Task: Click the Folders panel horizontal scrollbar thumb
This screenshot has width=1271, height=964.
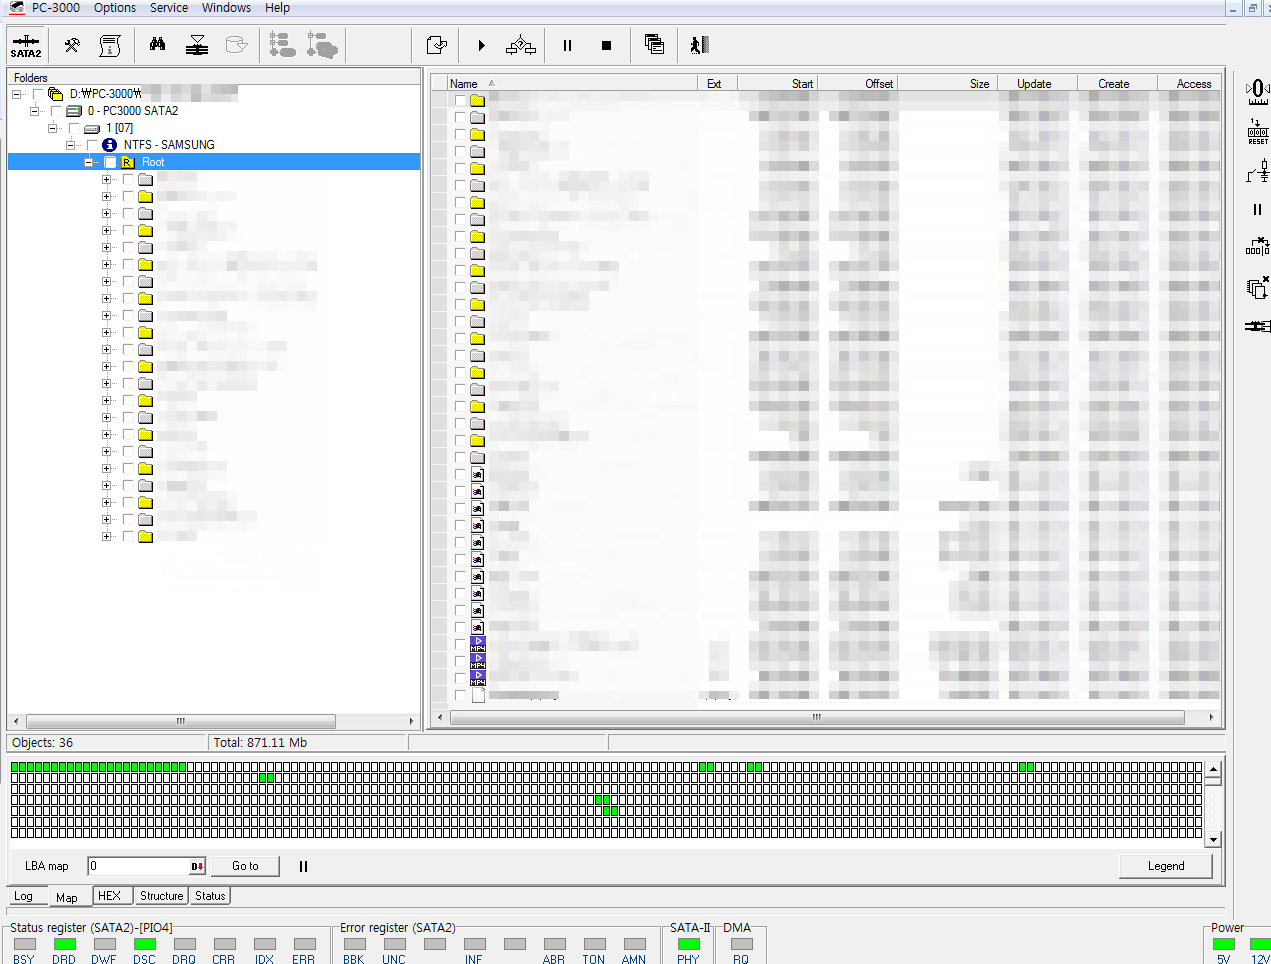Action: pyautogui.click(x=181, y=721)
